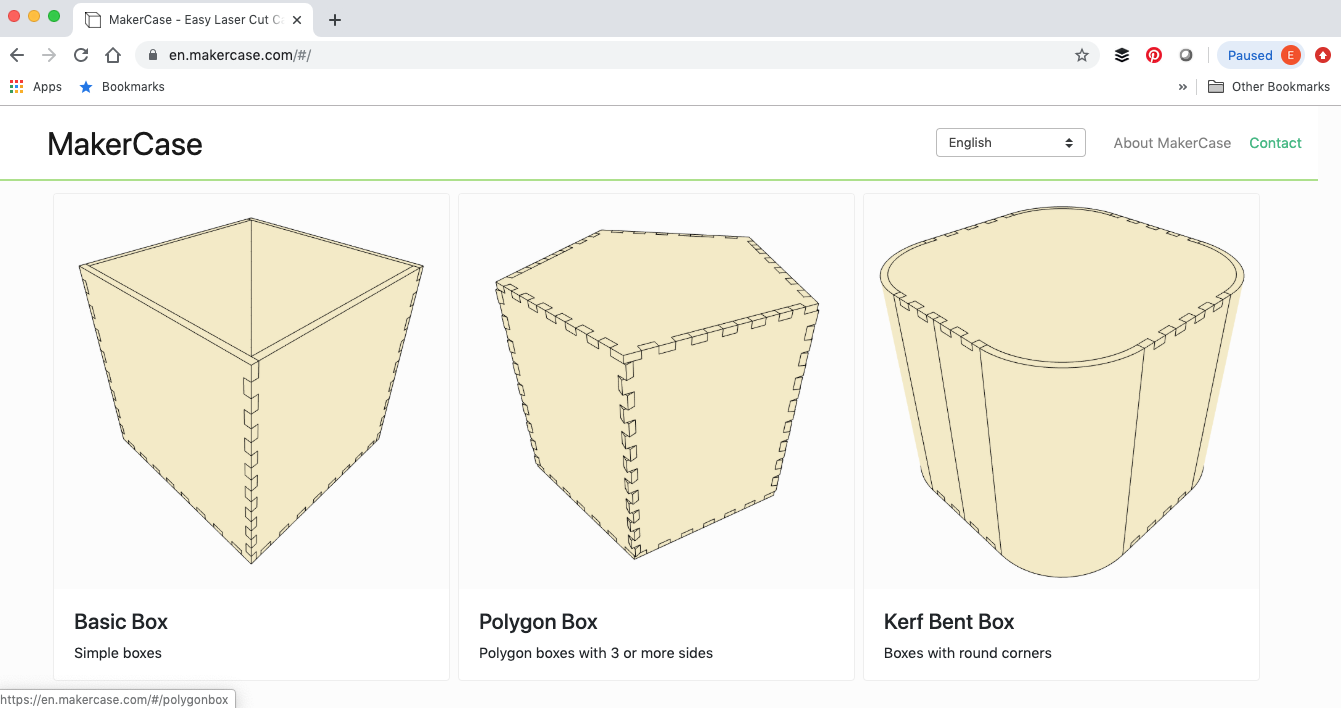The width and height of the screenshot is (1341, 708).
Task: Expand hidden bookmarks via the chevron
Action: point(1183,87)
